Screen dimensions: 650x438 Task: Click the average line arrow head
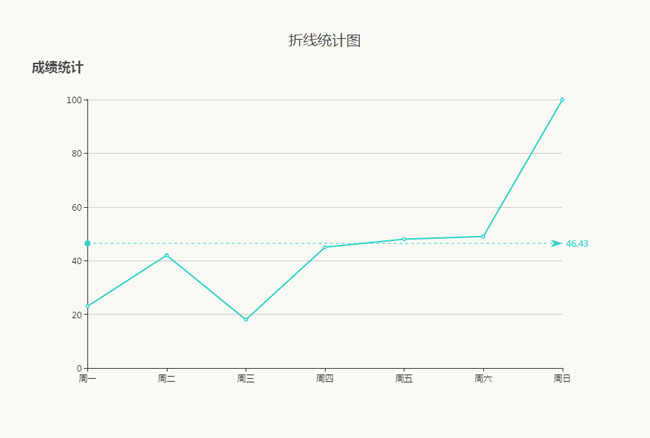pyautogui.click(x=556, y=243)
